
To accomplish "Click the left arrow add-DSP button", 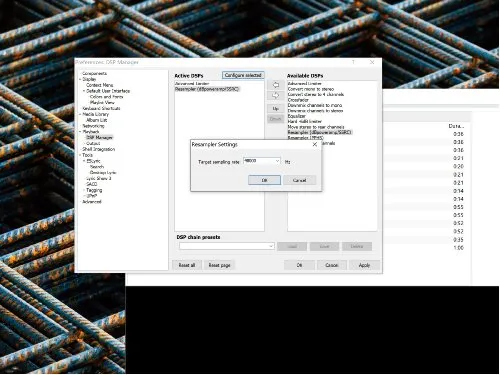I will [x=276, y=85].
